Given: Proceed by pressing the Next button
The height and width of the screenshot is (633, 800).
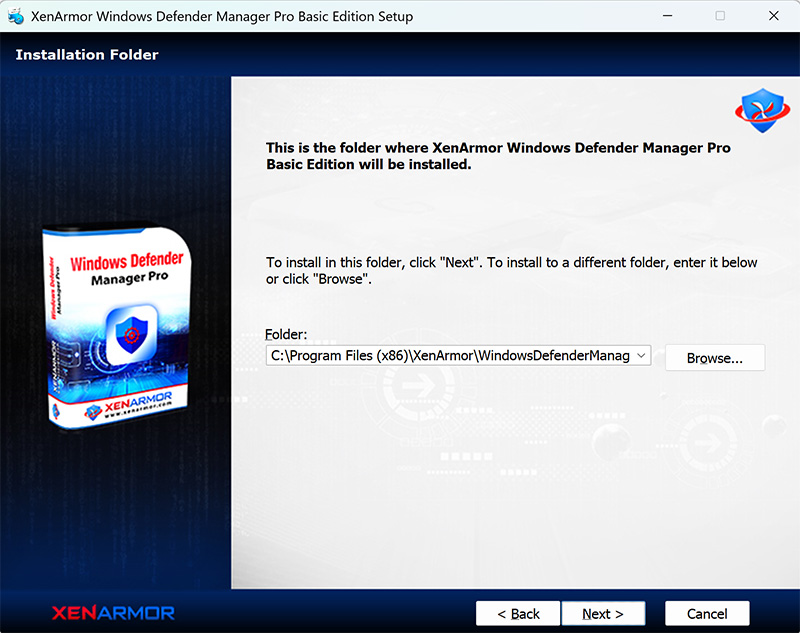Looking at the screenshot, I should (x=603, y=613).
